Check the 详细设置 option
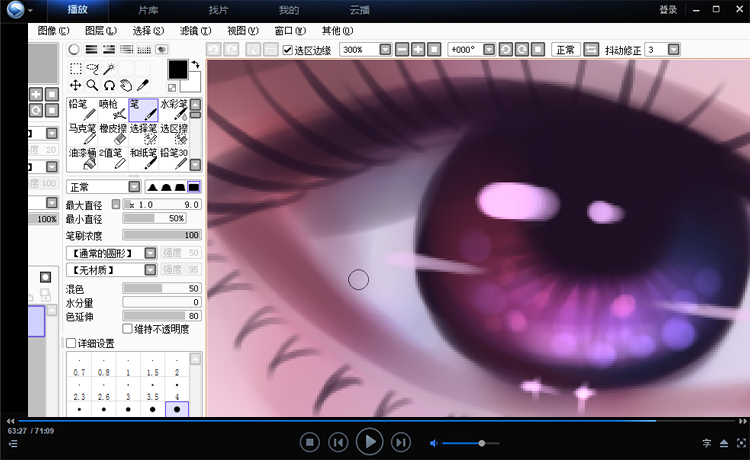750x464 pixels. (71, 343)
